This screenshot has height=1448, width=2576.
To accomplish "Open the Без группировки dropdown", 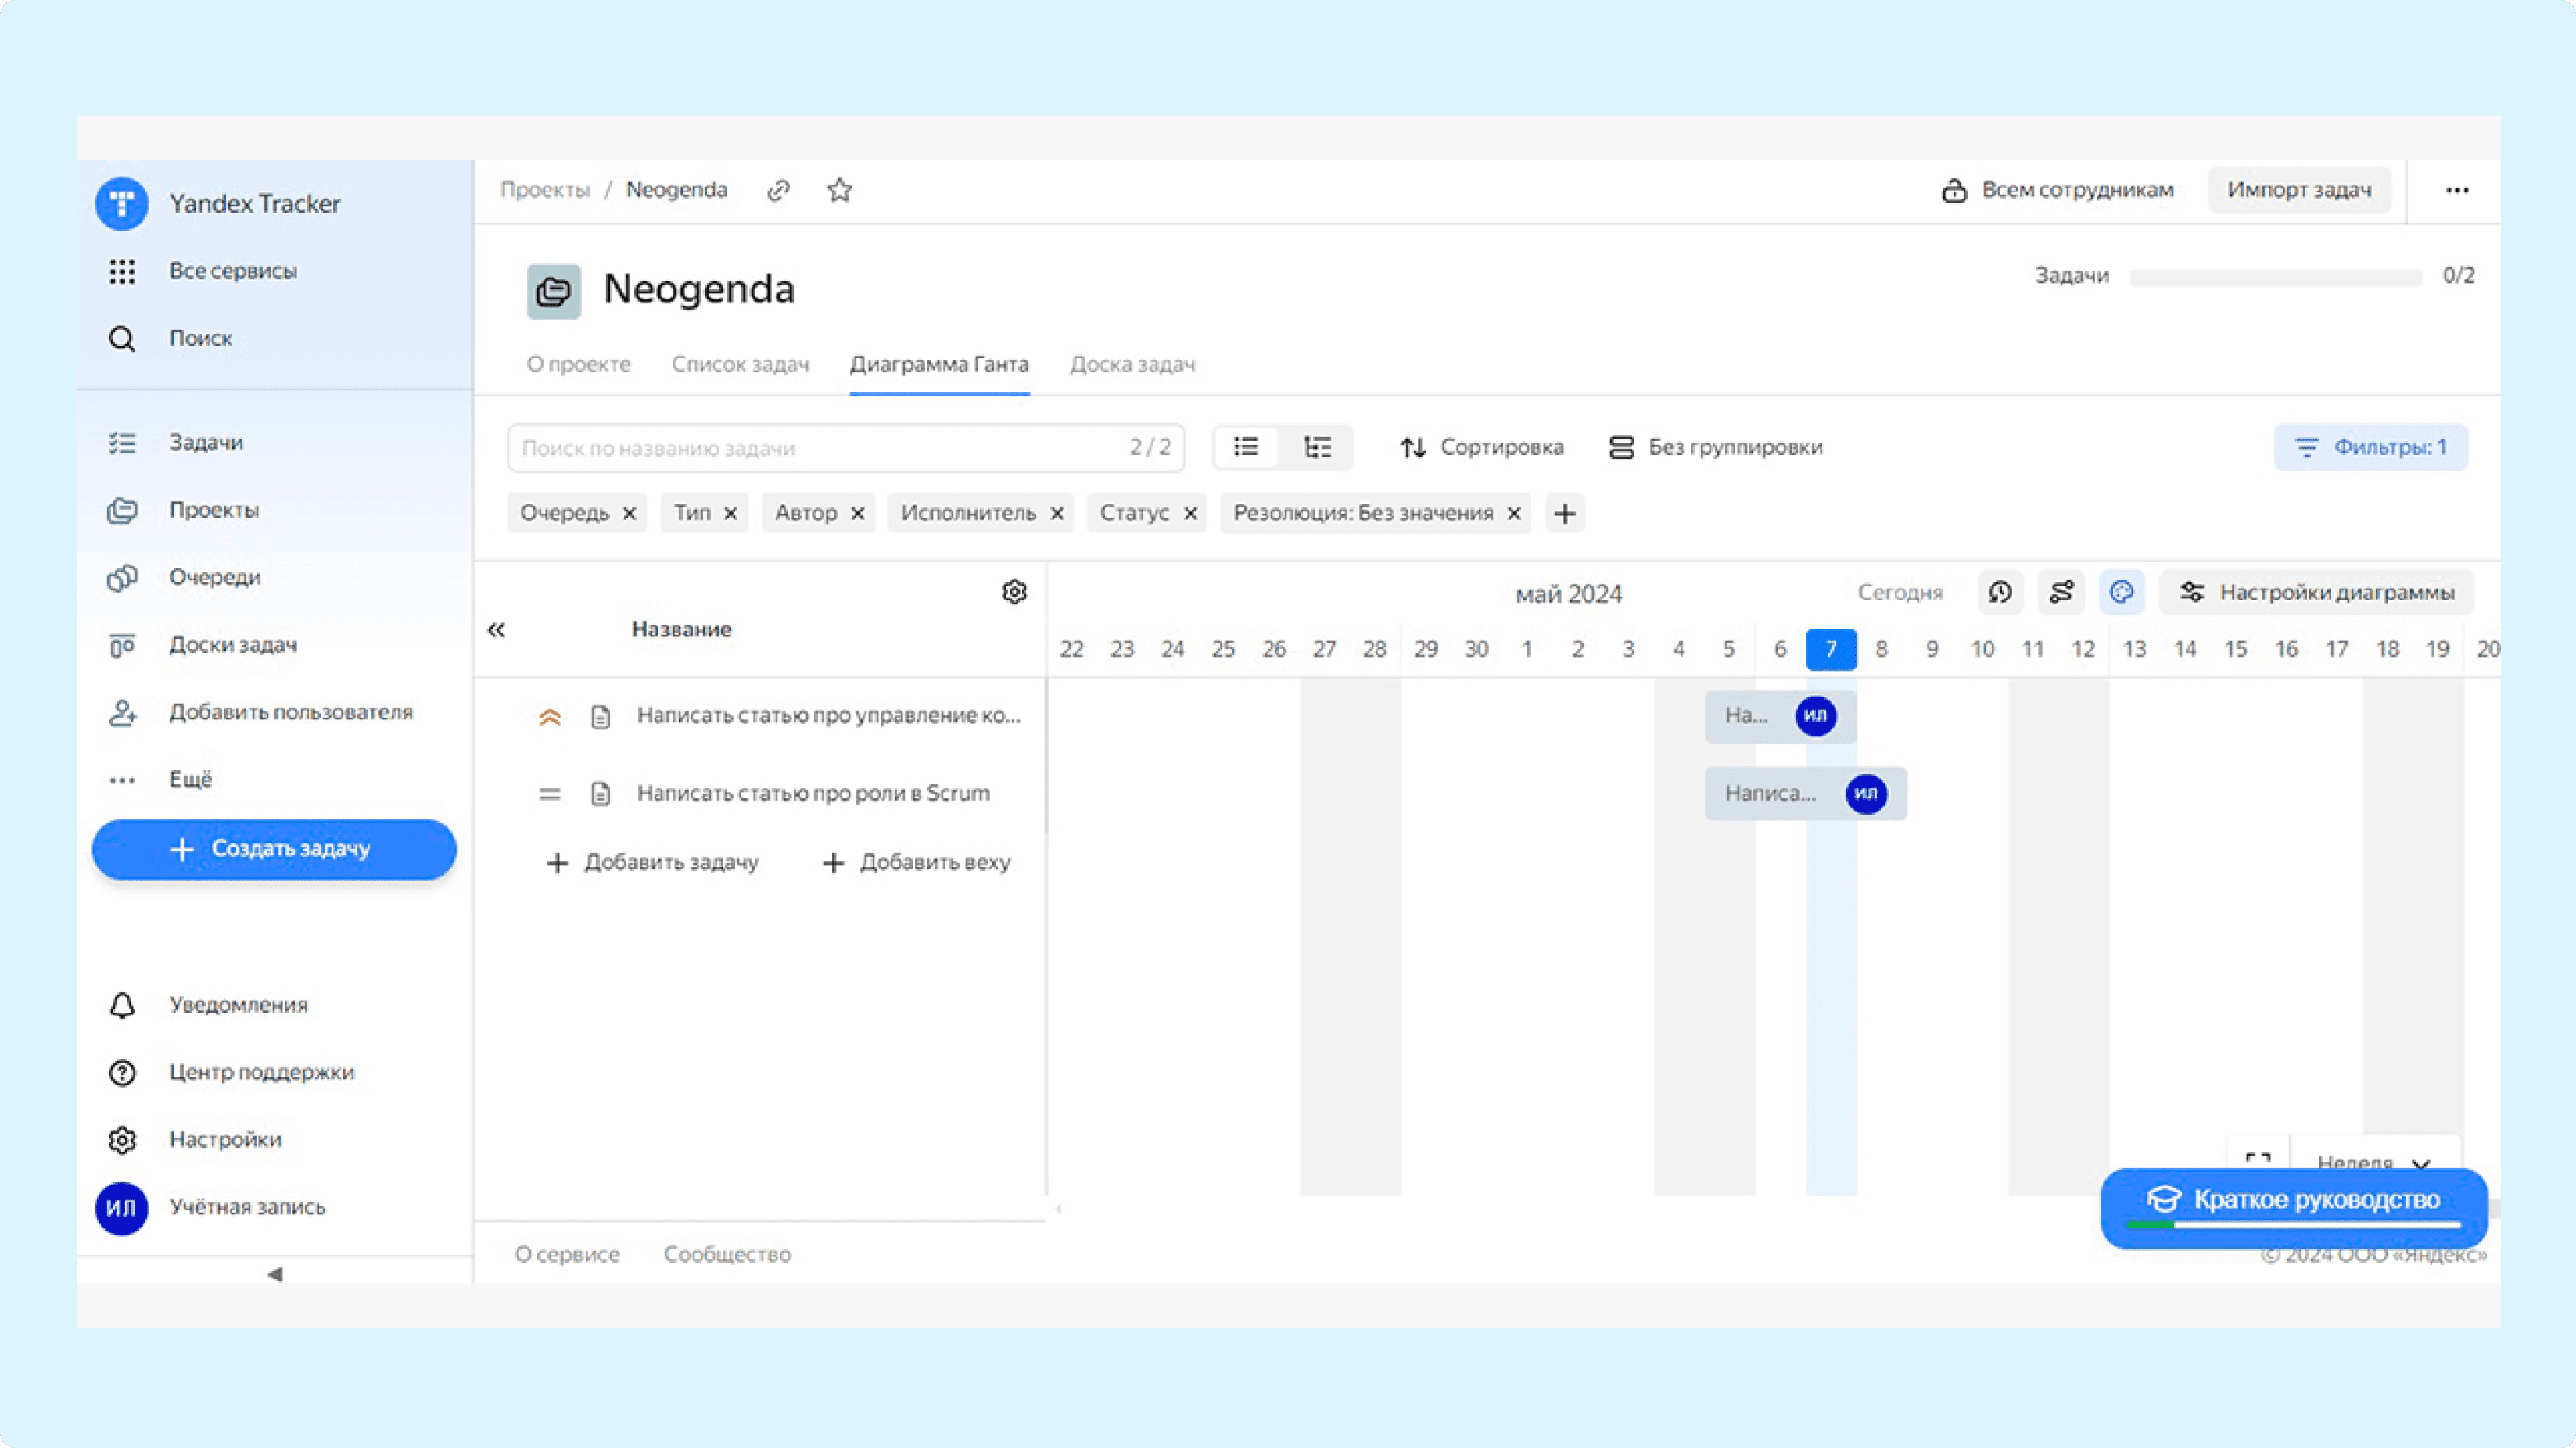I will (x=1715, y=447).
